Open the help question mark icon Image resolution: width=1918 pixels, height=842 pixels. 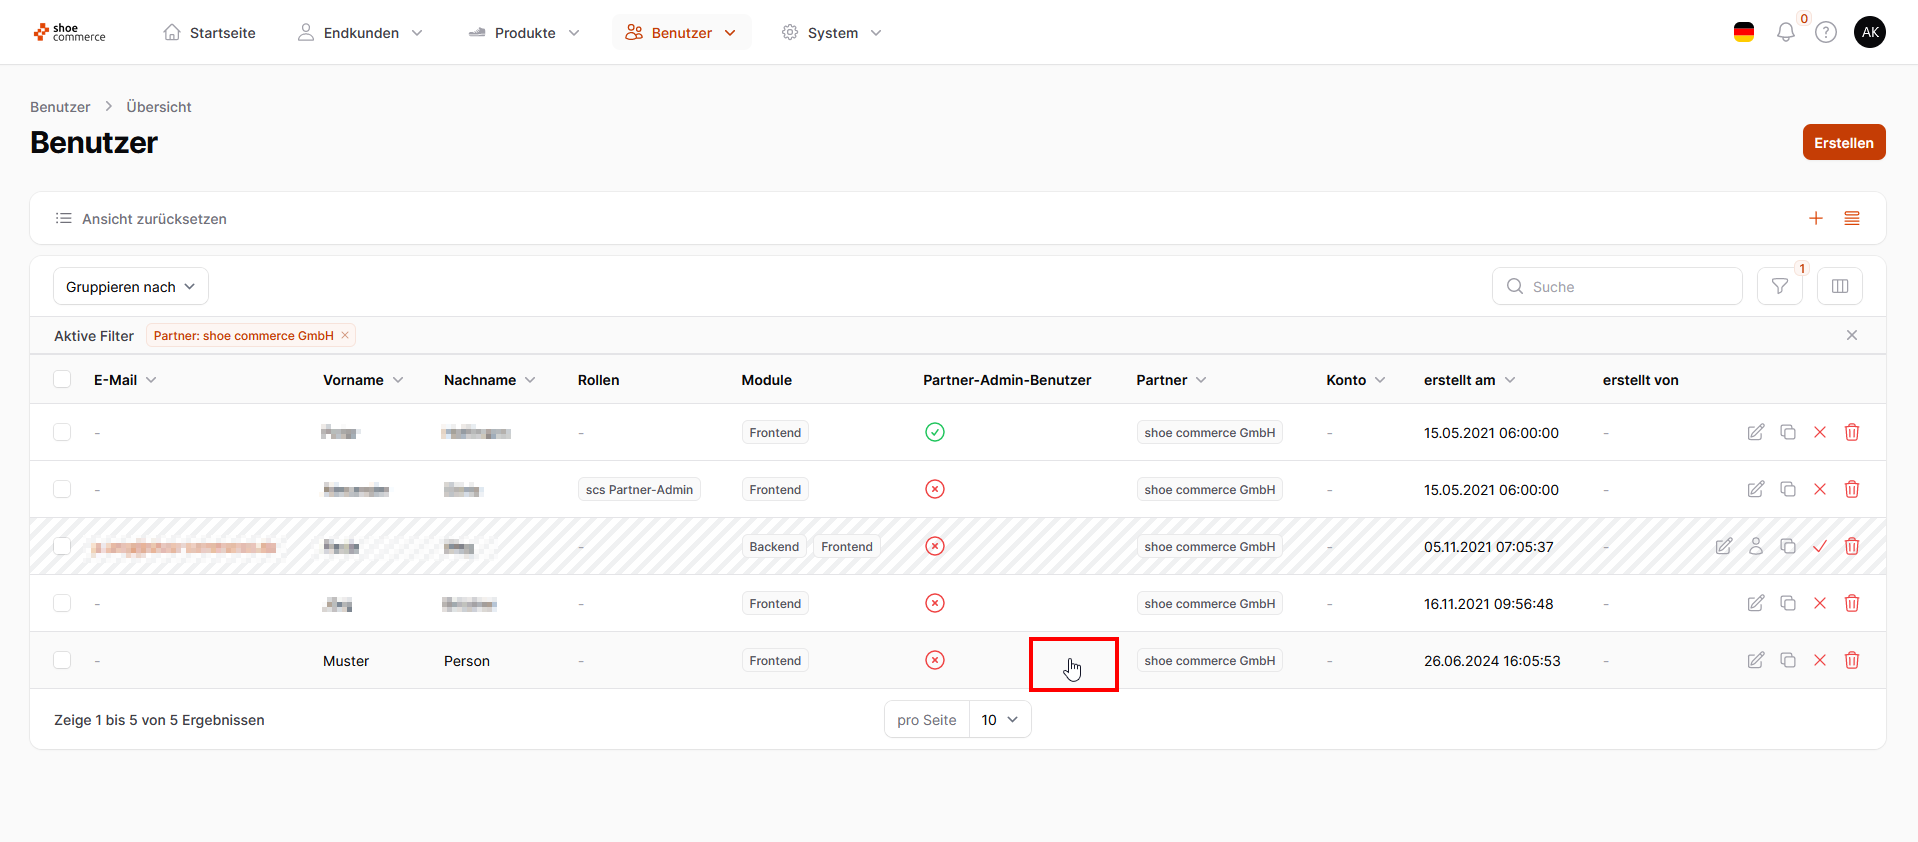1826,33
